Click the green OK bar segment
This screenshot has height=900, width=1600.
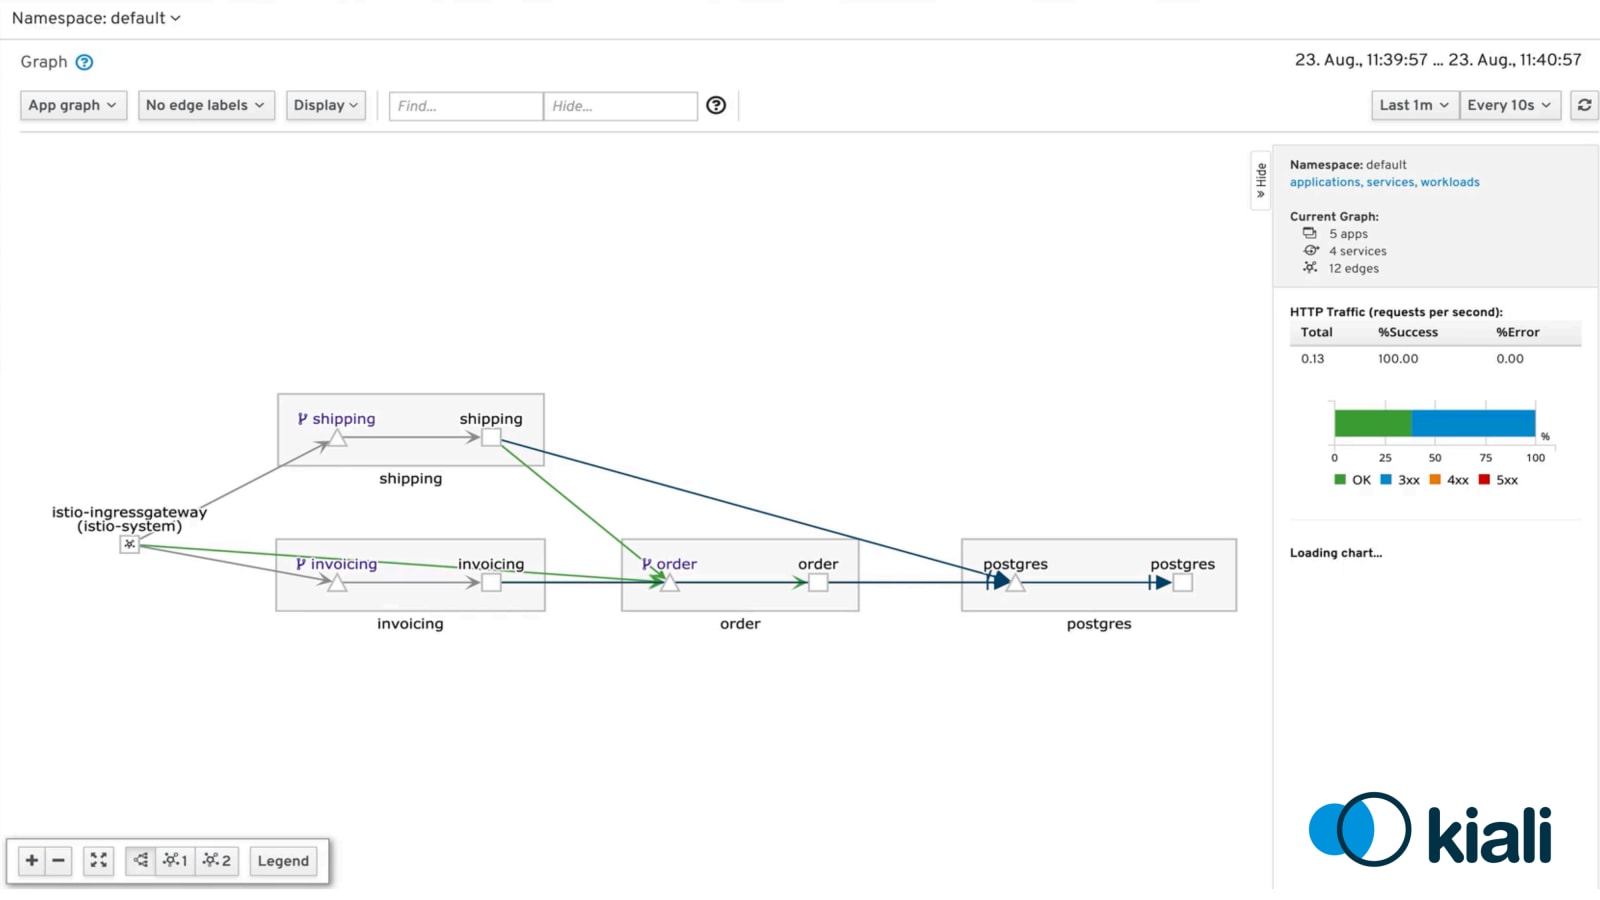click(x=1372, y=423)
